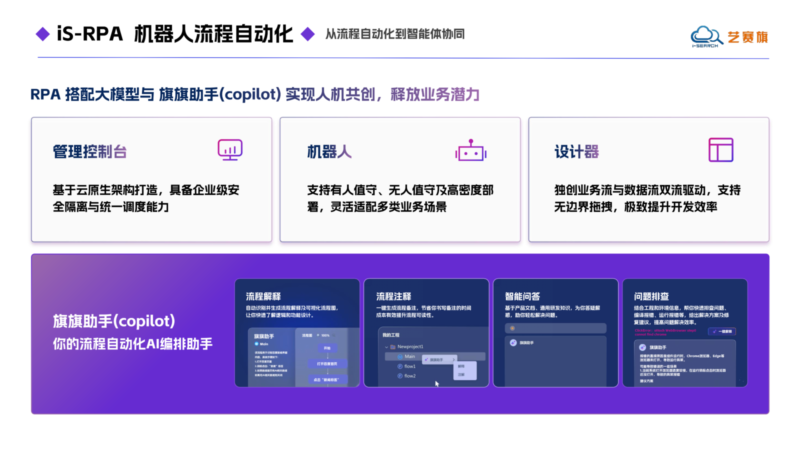Image resolution: width=800 pixels, height=450 pixels.
Task: Click the purple diamond before 从流程自动化 subtitle
Action: coord(308,34)
